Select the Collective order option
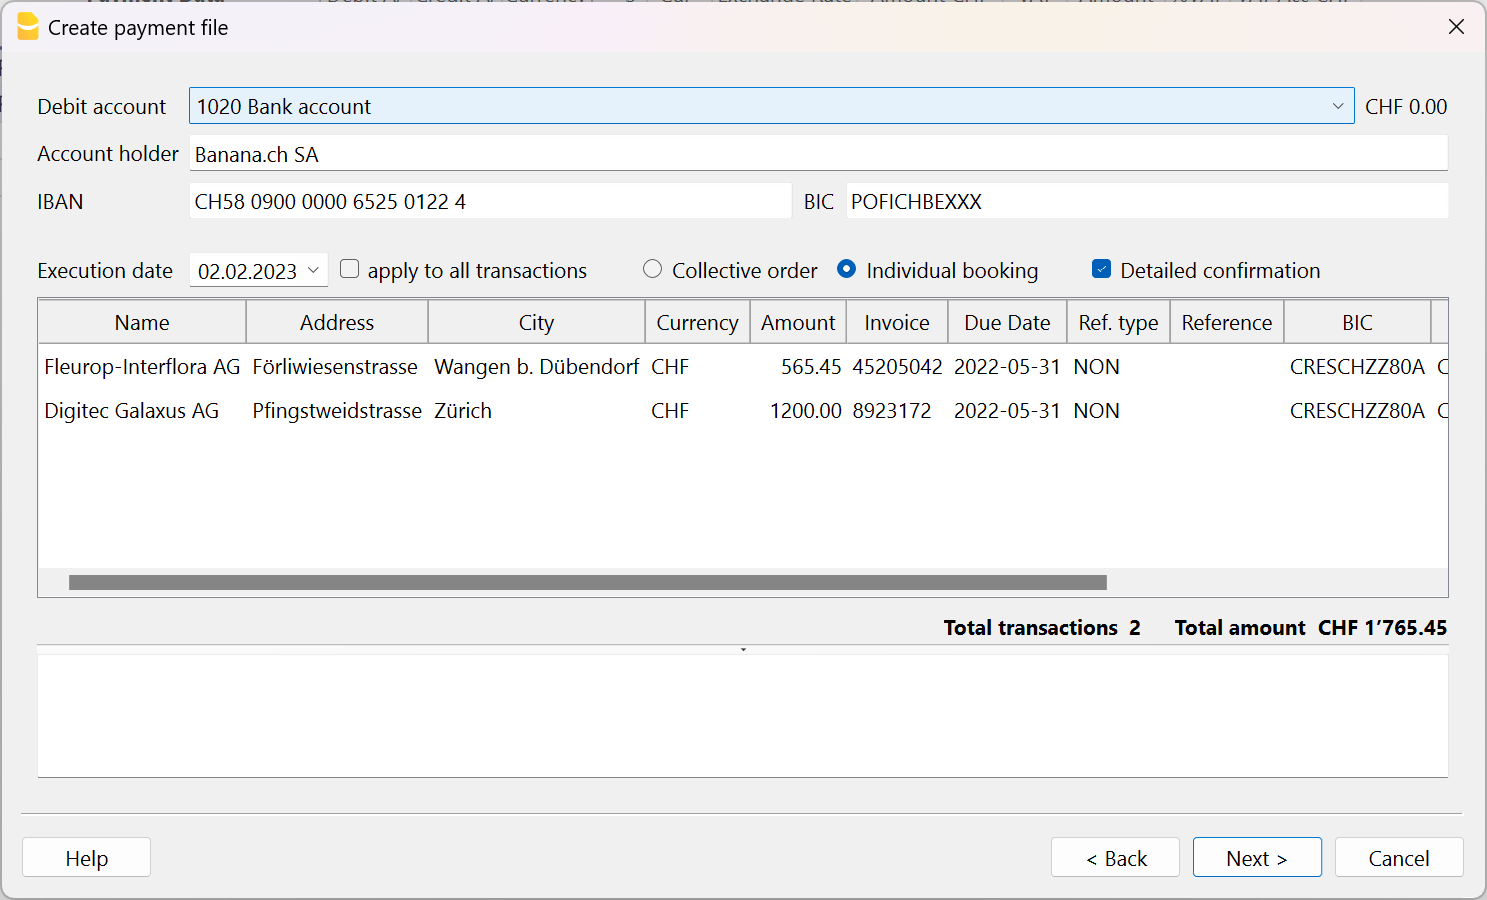Viewport: 1487px width, 900px height. click(652, 269)
